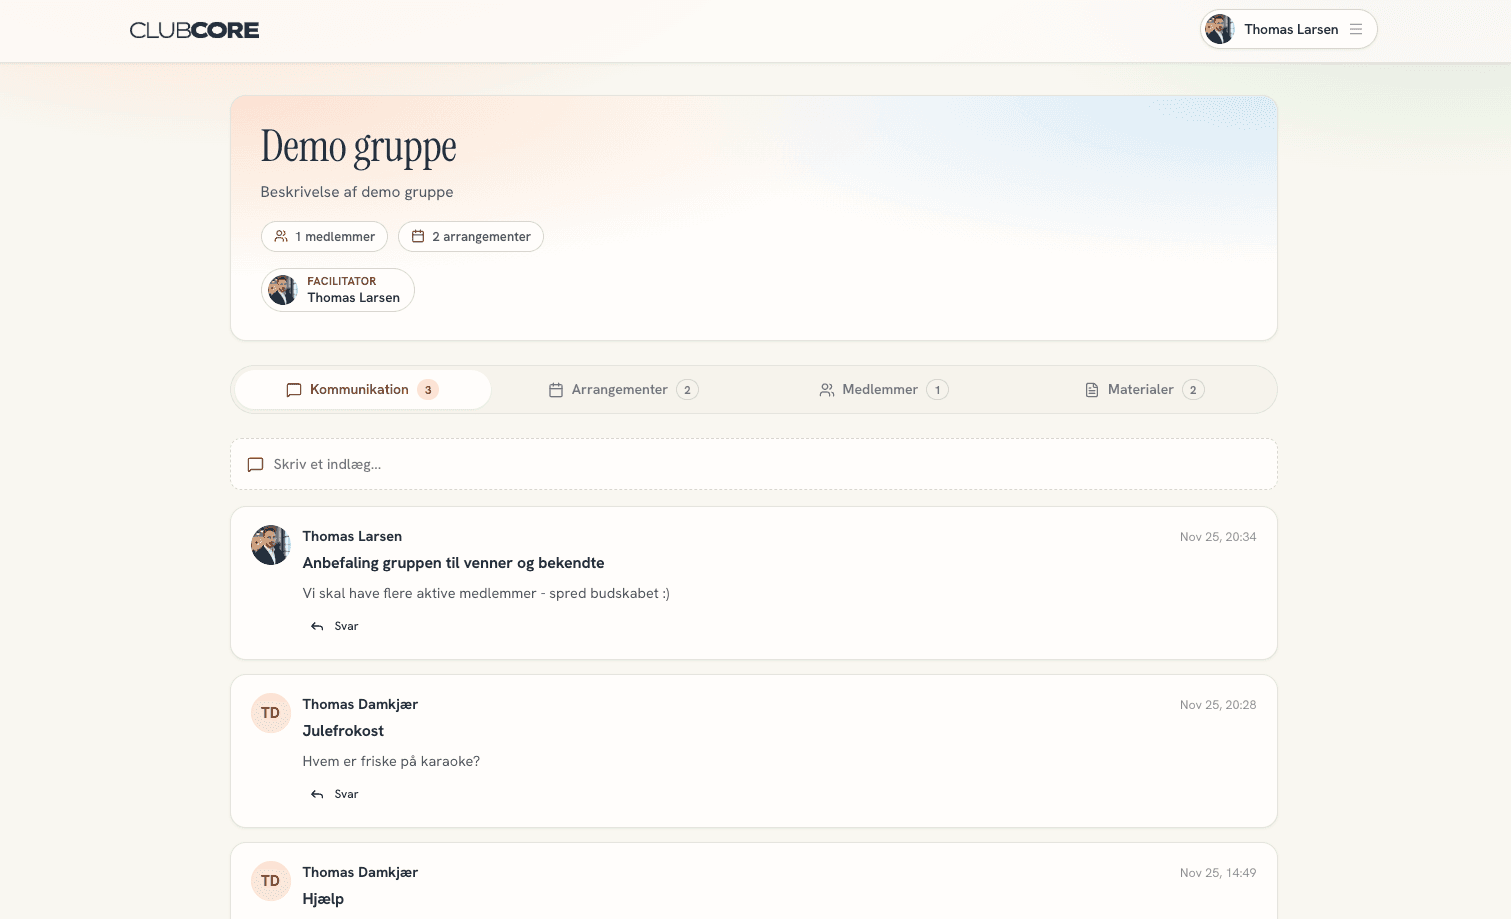Viewport: 1511px width, 919px height.
Task: Click Svar under the Julefrokost post
Action: [346, 794]
